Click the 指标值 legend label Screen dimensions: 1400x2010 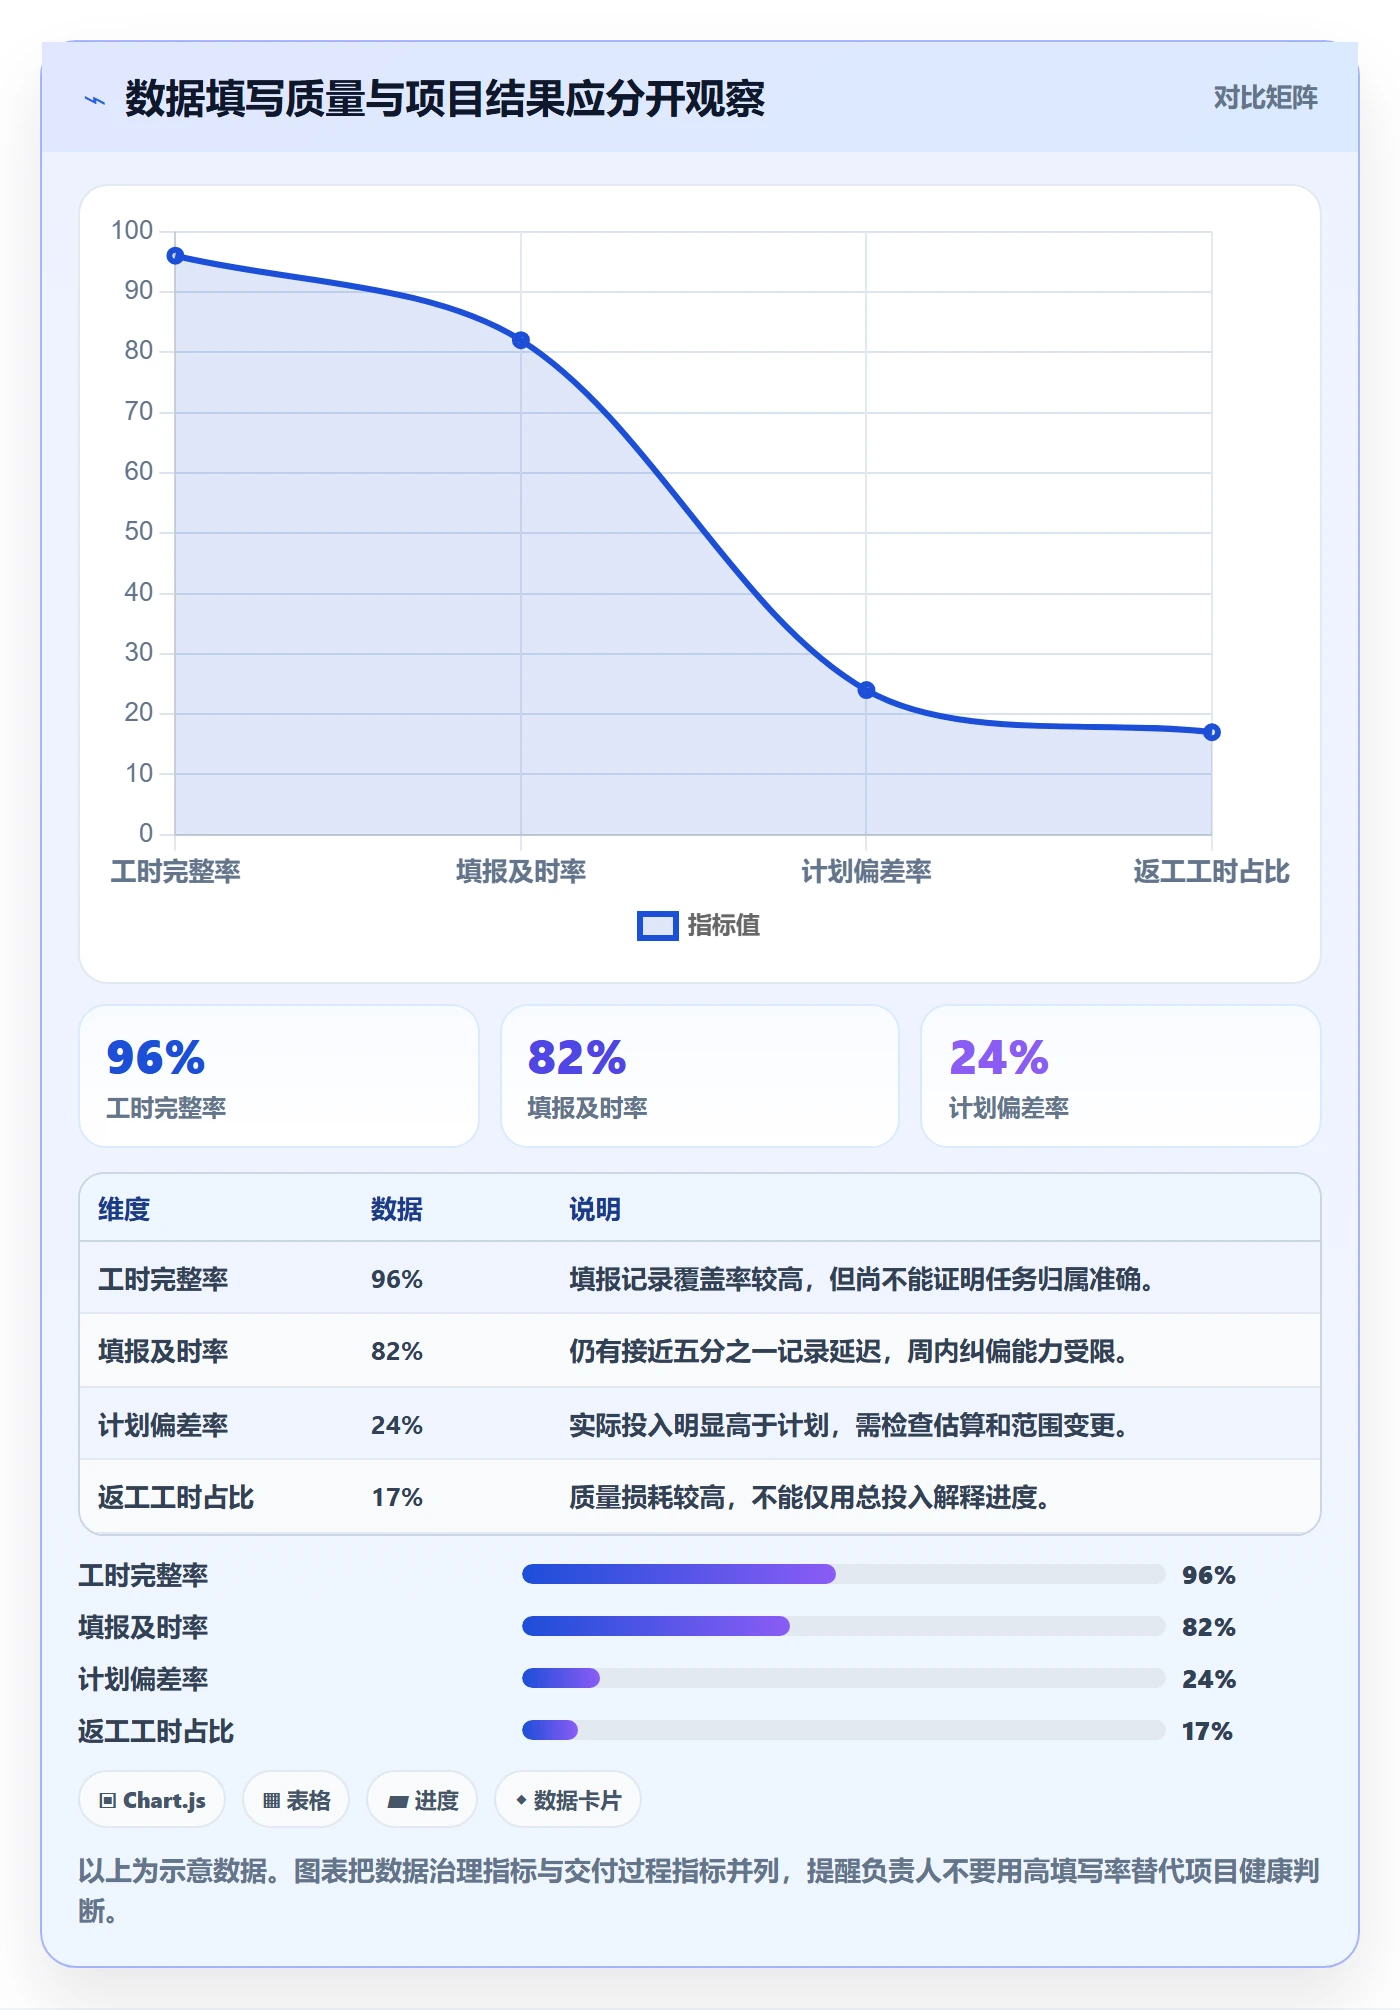pyautogui.click(x=724, y=926)
